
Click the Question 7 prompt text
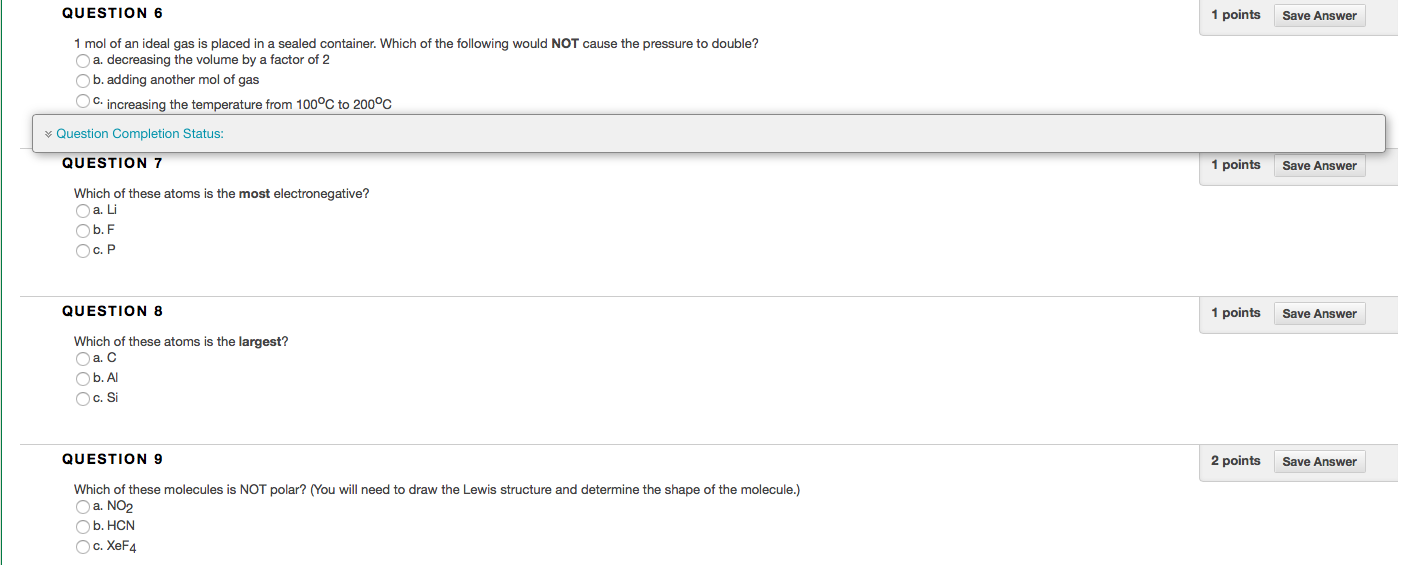(x=228, y=194)
